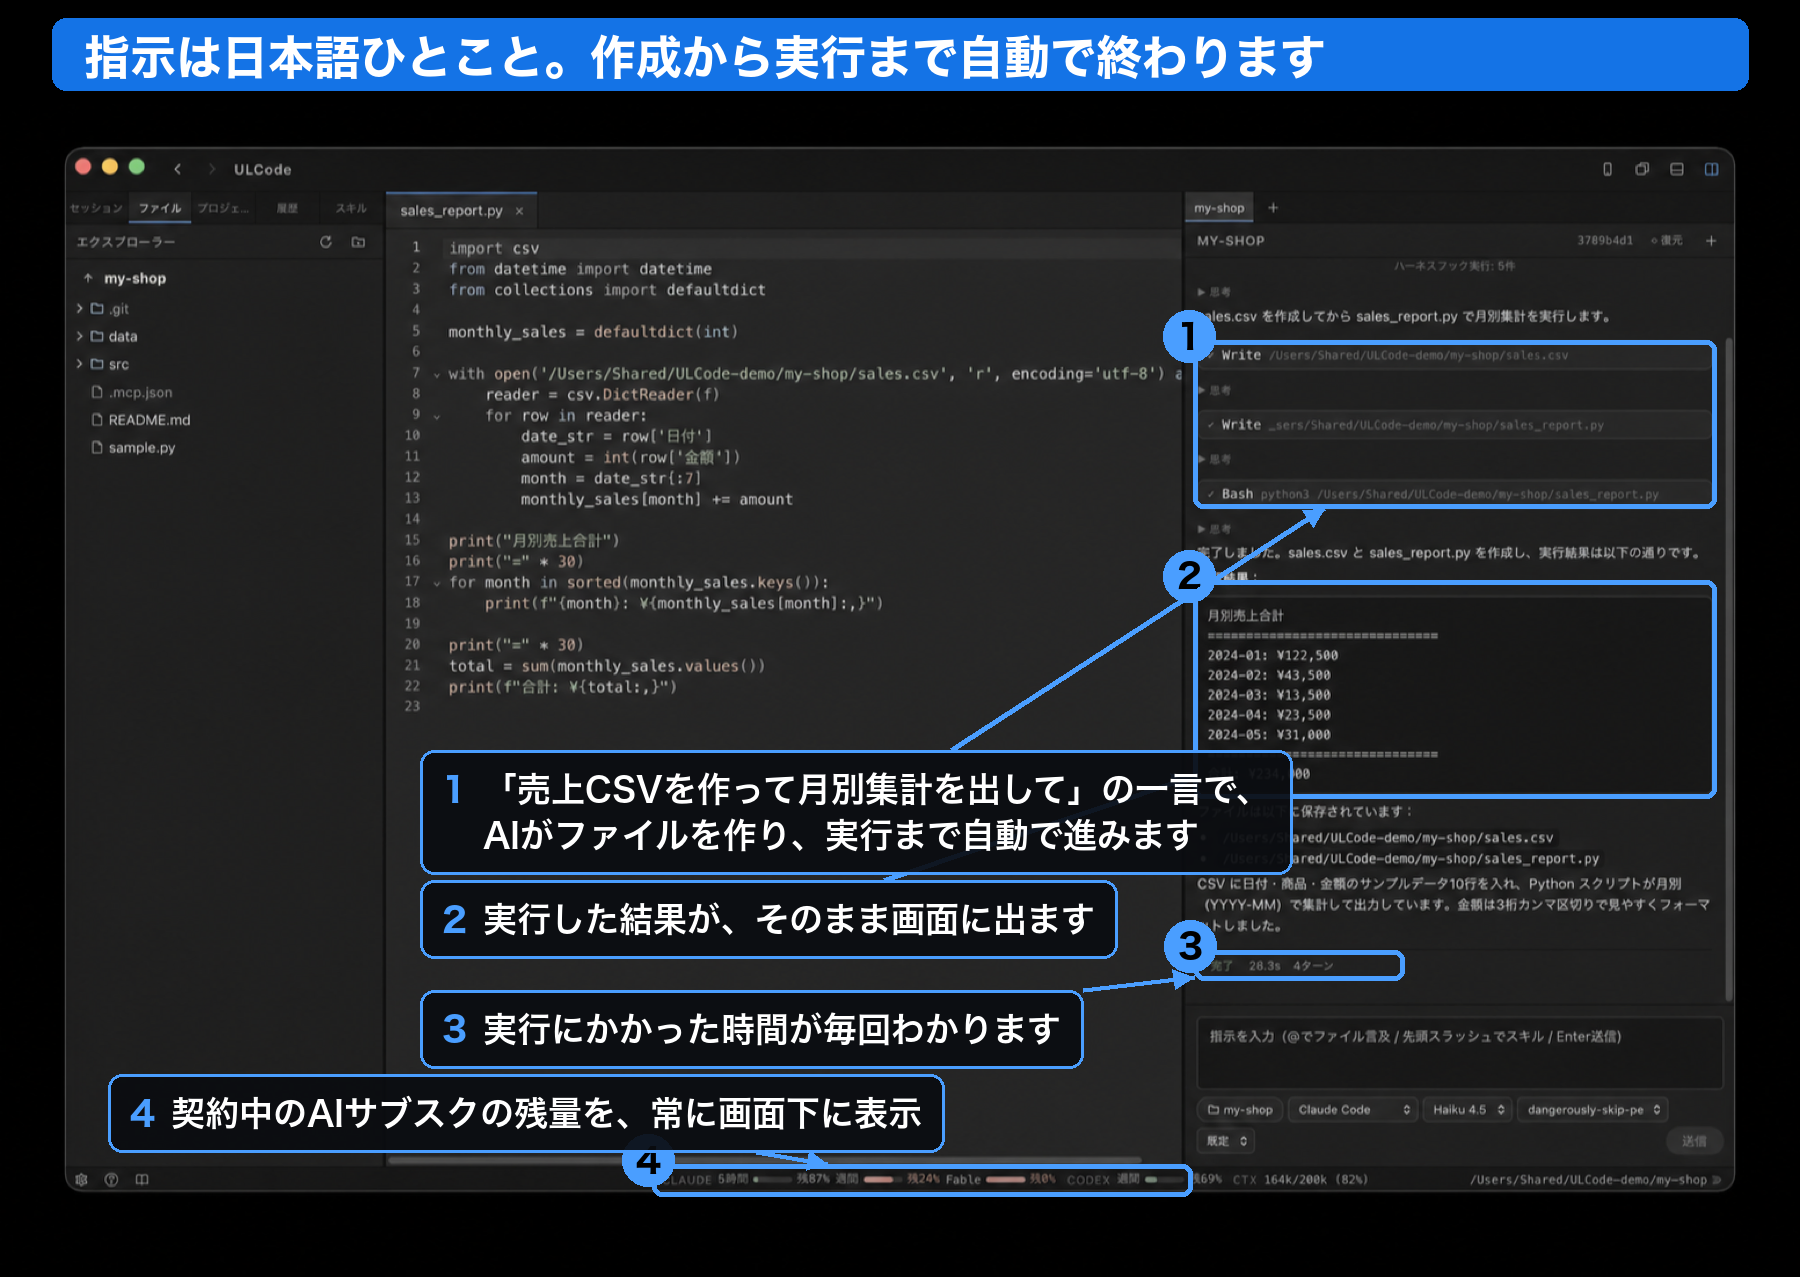The image size is (1800, 1277).
Task: Close the sales_report.py tab
Action: click(519, 211)
